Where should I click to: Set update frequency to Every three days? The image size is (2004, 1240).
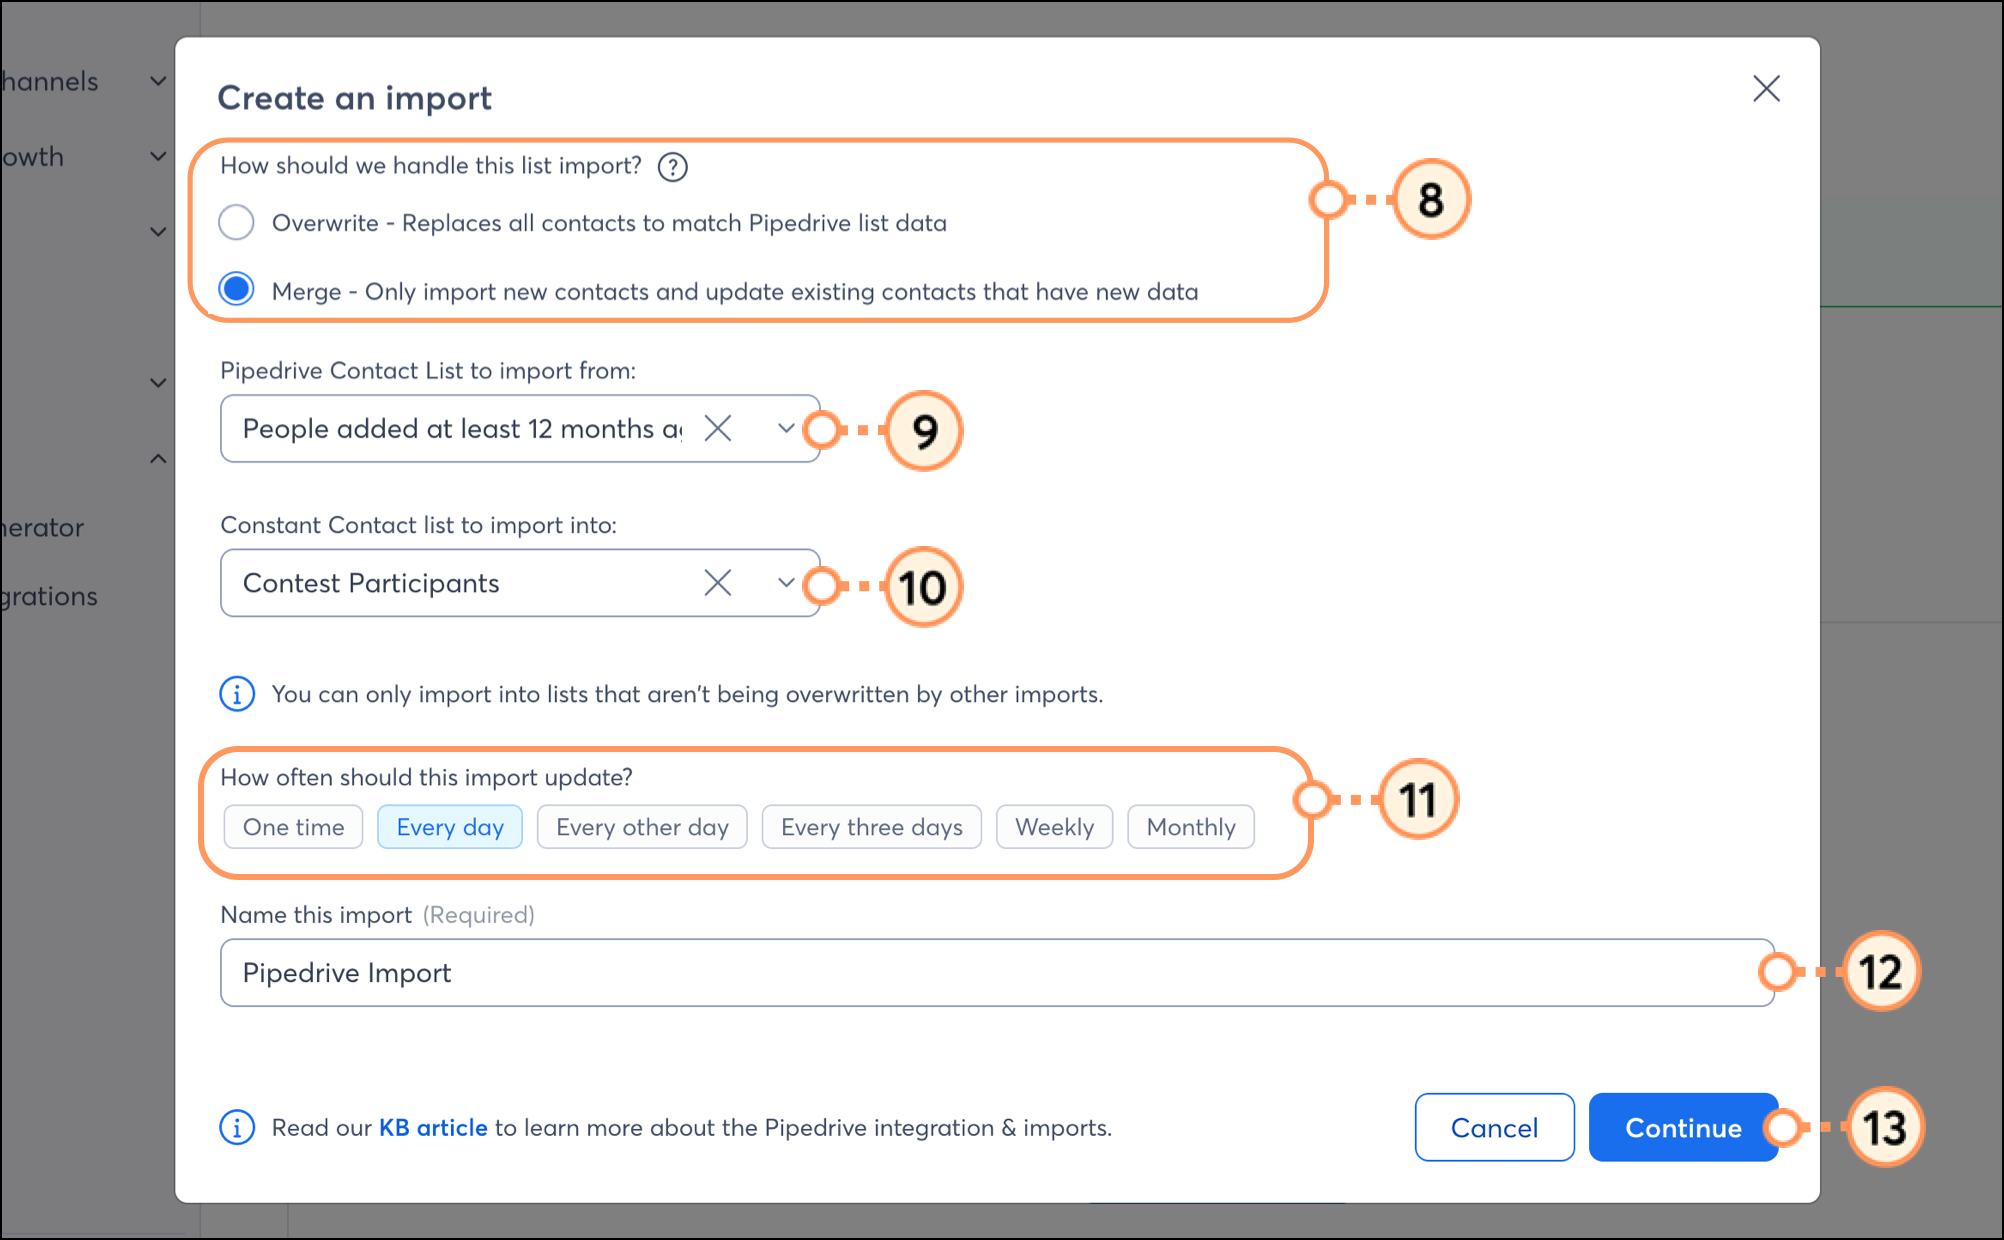click(871, 827)
